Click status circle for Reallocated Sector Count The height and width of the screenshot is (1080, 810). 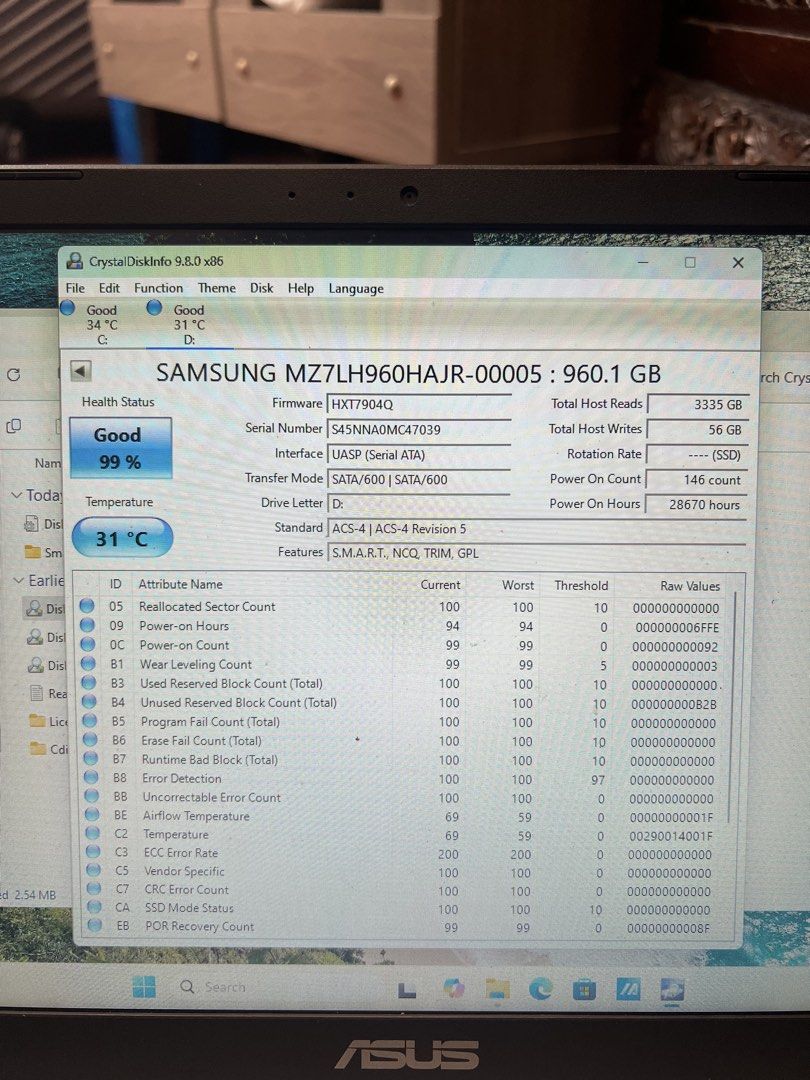pyautogui.click(x=87, y=605)
